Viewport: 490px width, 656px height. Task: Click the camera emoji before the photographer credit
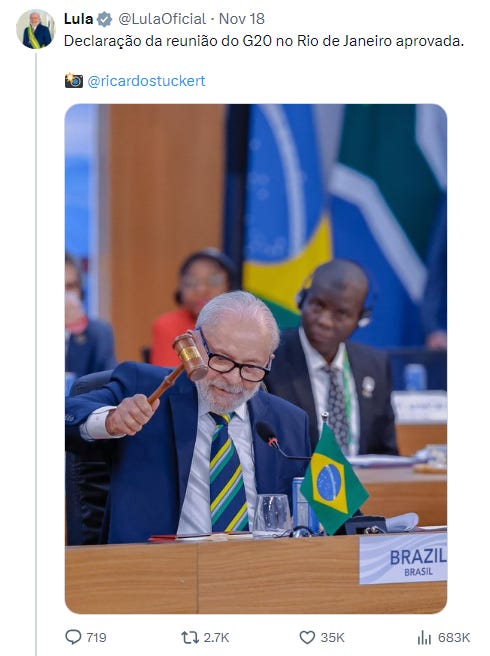click(x=74, y=80)
